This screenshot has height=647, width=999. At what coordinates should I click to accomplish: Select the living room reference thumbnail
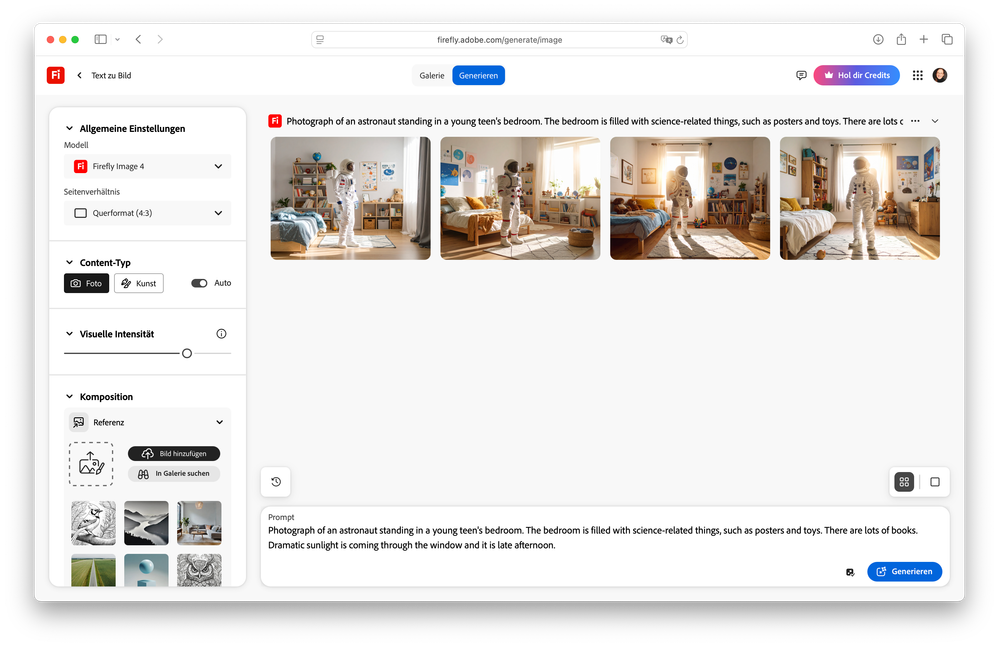199,523
